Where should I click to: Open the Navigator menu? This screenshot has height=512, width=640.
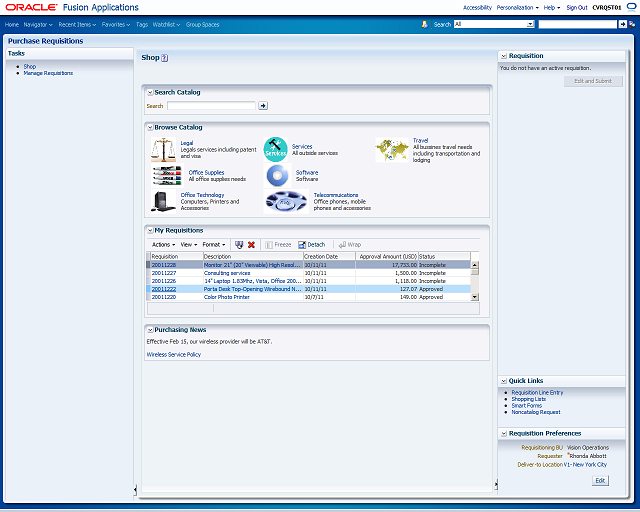click(x=38, y=24)
